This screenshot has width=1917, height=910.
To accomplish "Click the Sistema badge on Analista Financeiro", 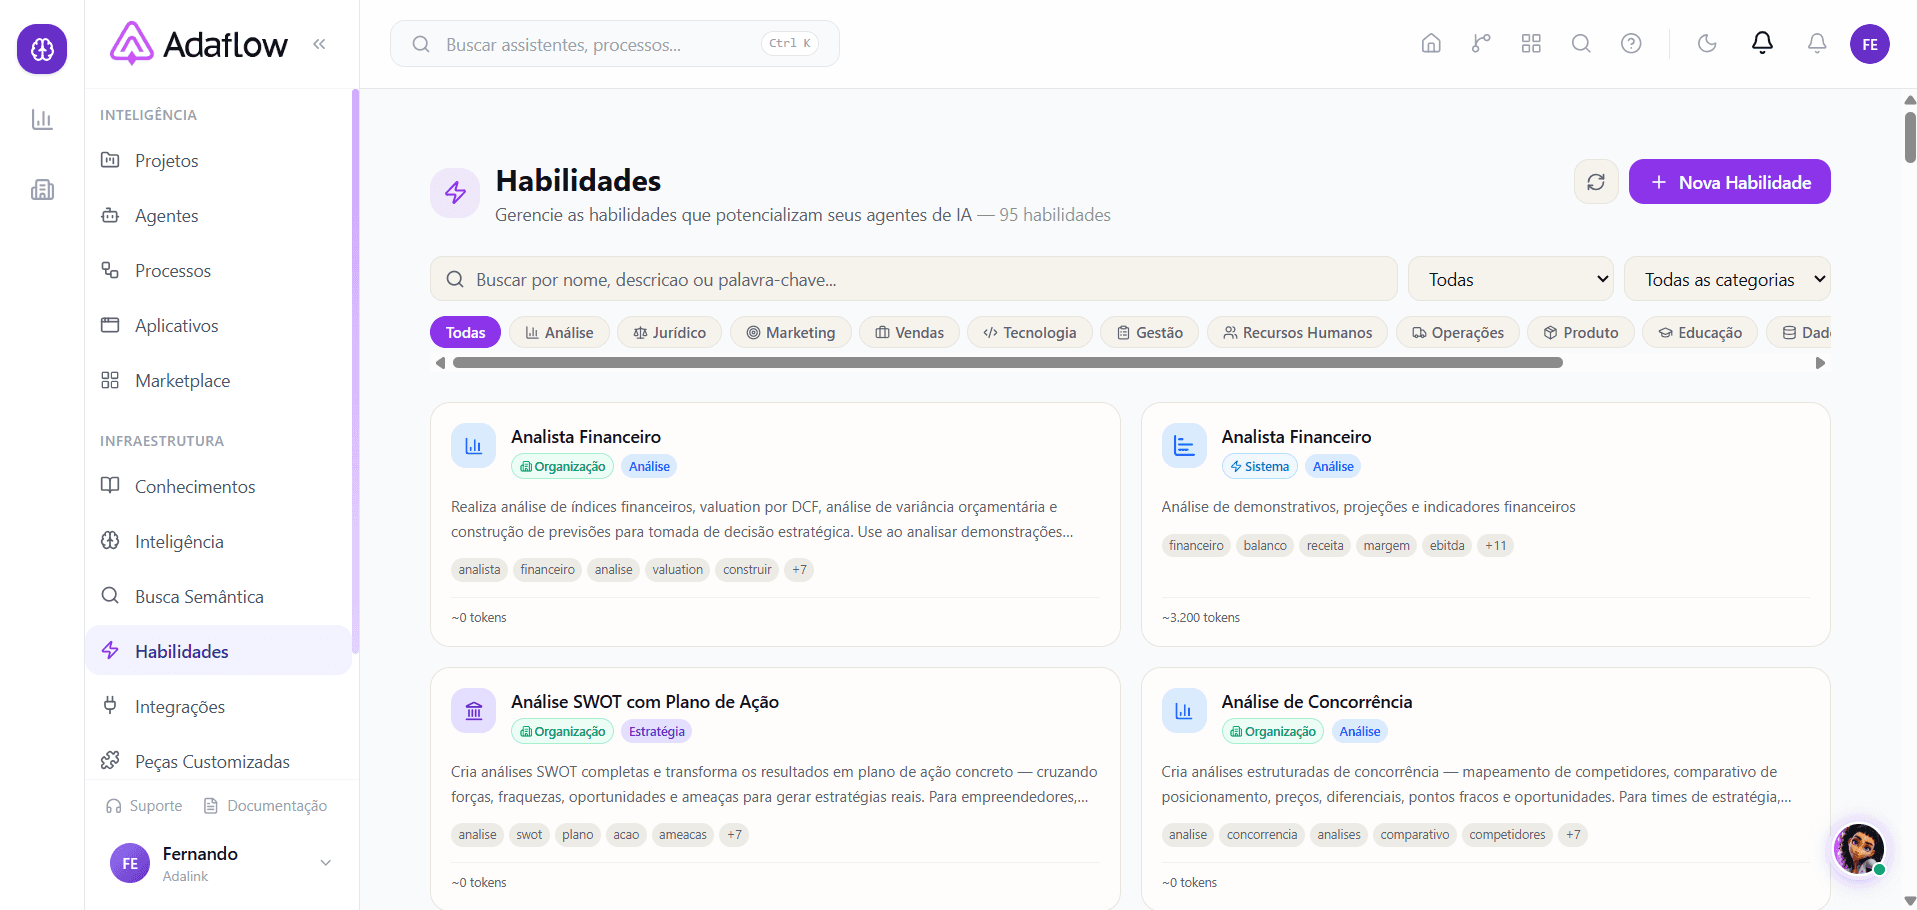I will [x=1259, y=466].
